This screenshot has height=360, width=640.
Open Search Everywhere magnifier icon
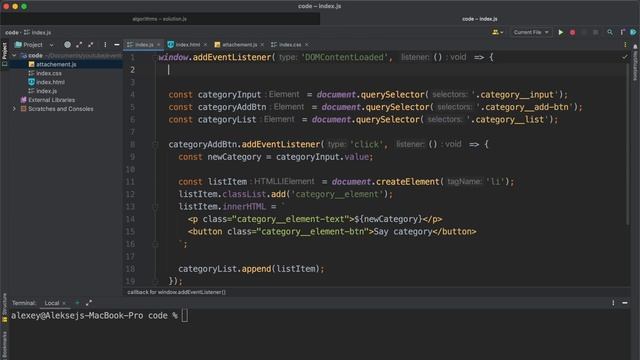610,32
